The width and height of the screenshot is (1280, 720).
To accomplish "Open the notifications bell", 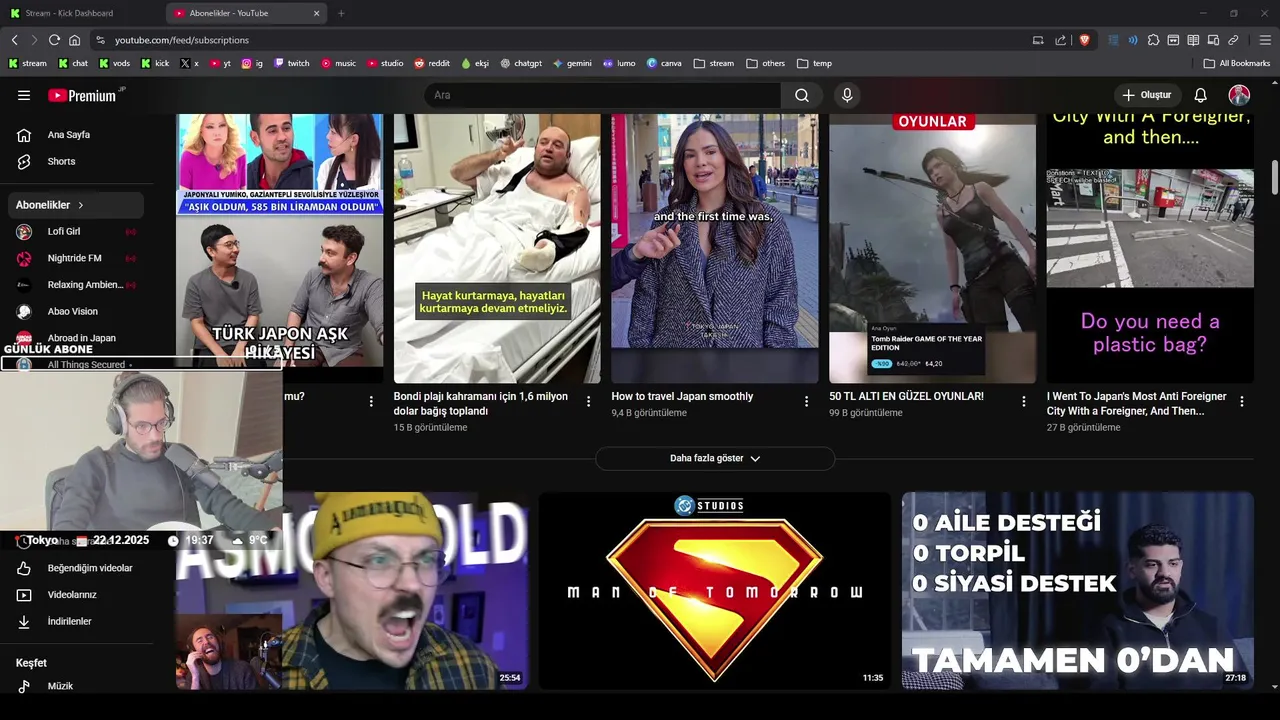I will 1201,95.
